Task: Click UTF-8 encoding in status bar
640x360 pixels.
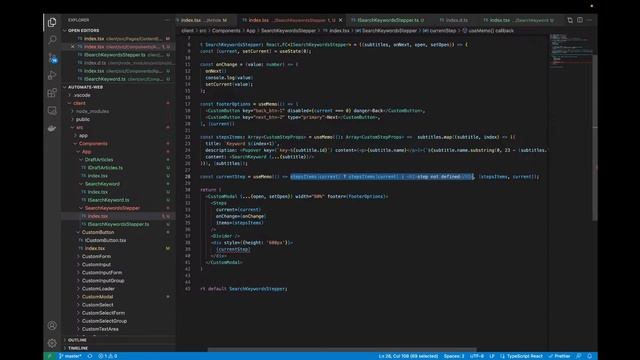Action: (476, 356)
